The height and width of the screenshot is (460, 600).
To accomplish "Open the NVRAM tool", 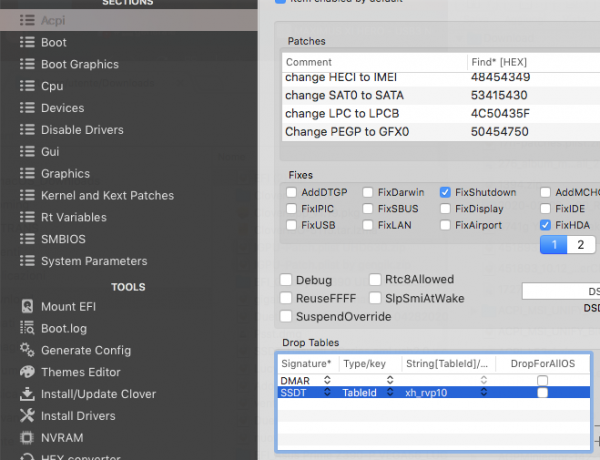I will (63, 438).
